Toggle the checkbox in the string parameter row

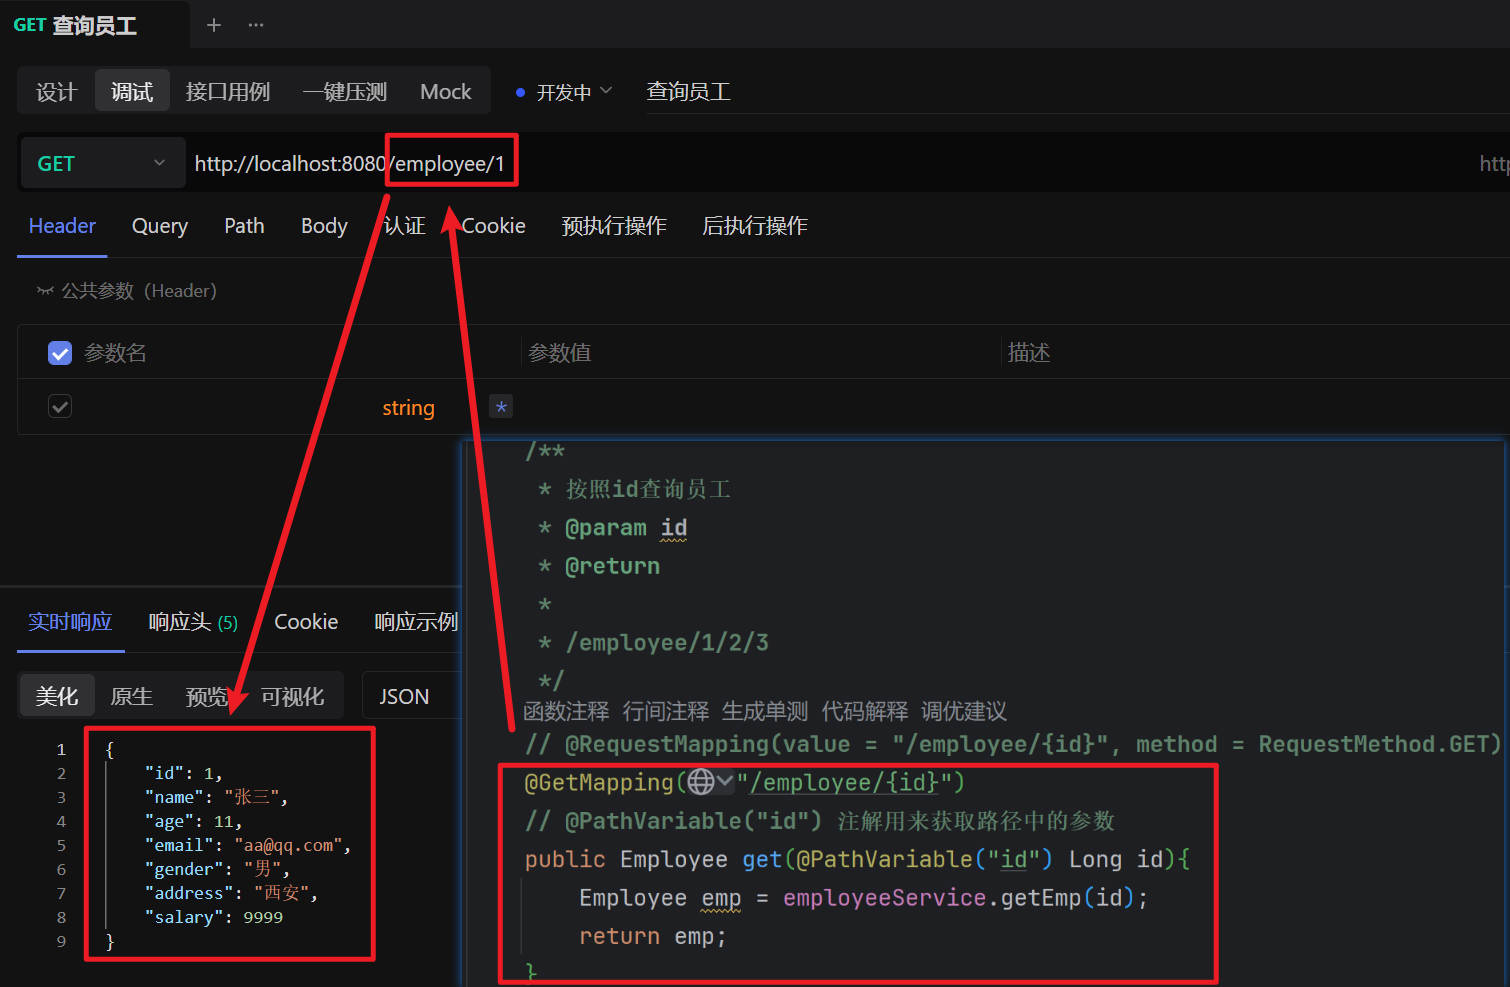[x=60, y=407]
